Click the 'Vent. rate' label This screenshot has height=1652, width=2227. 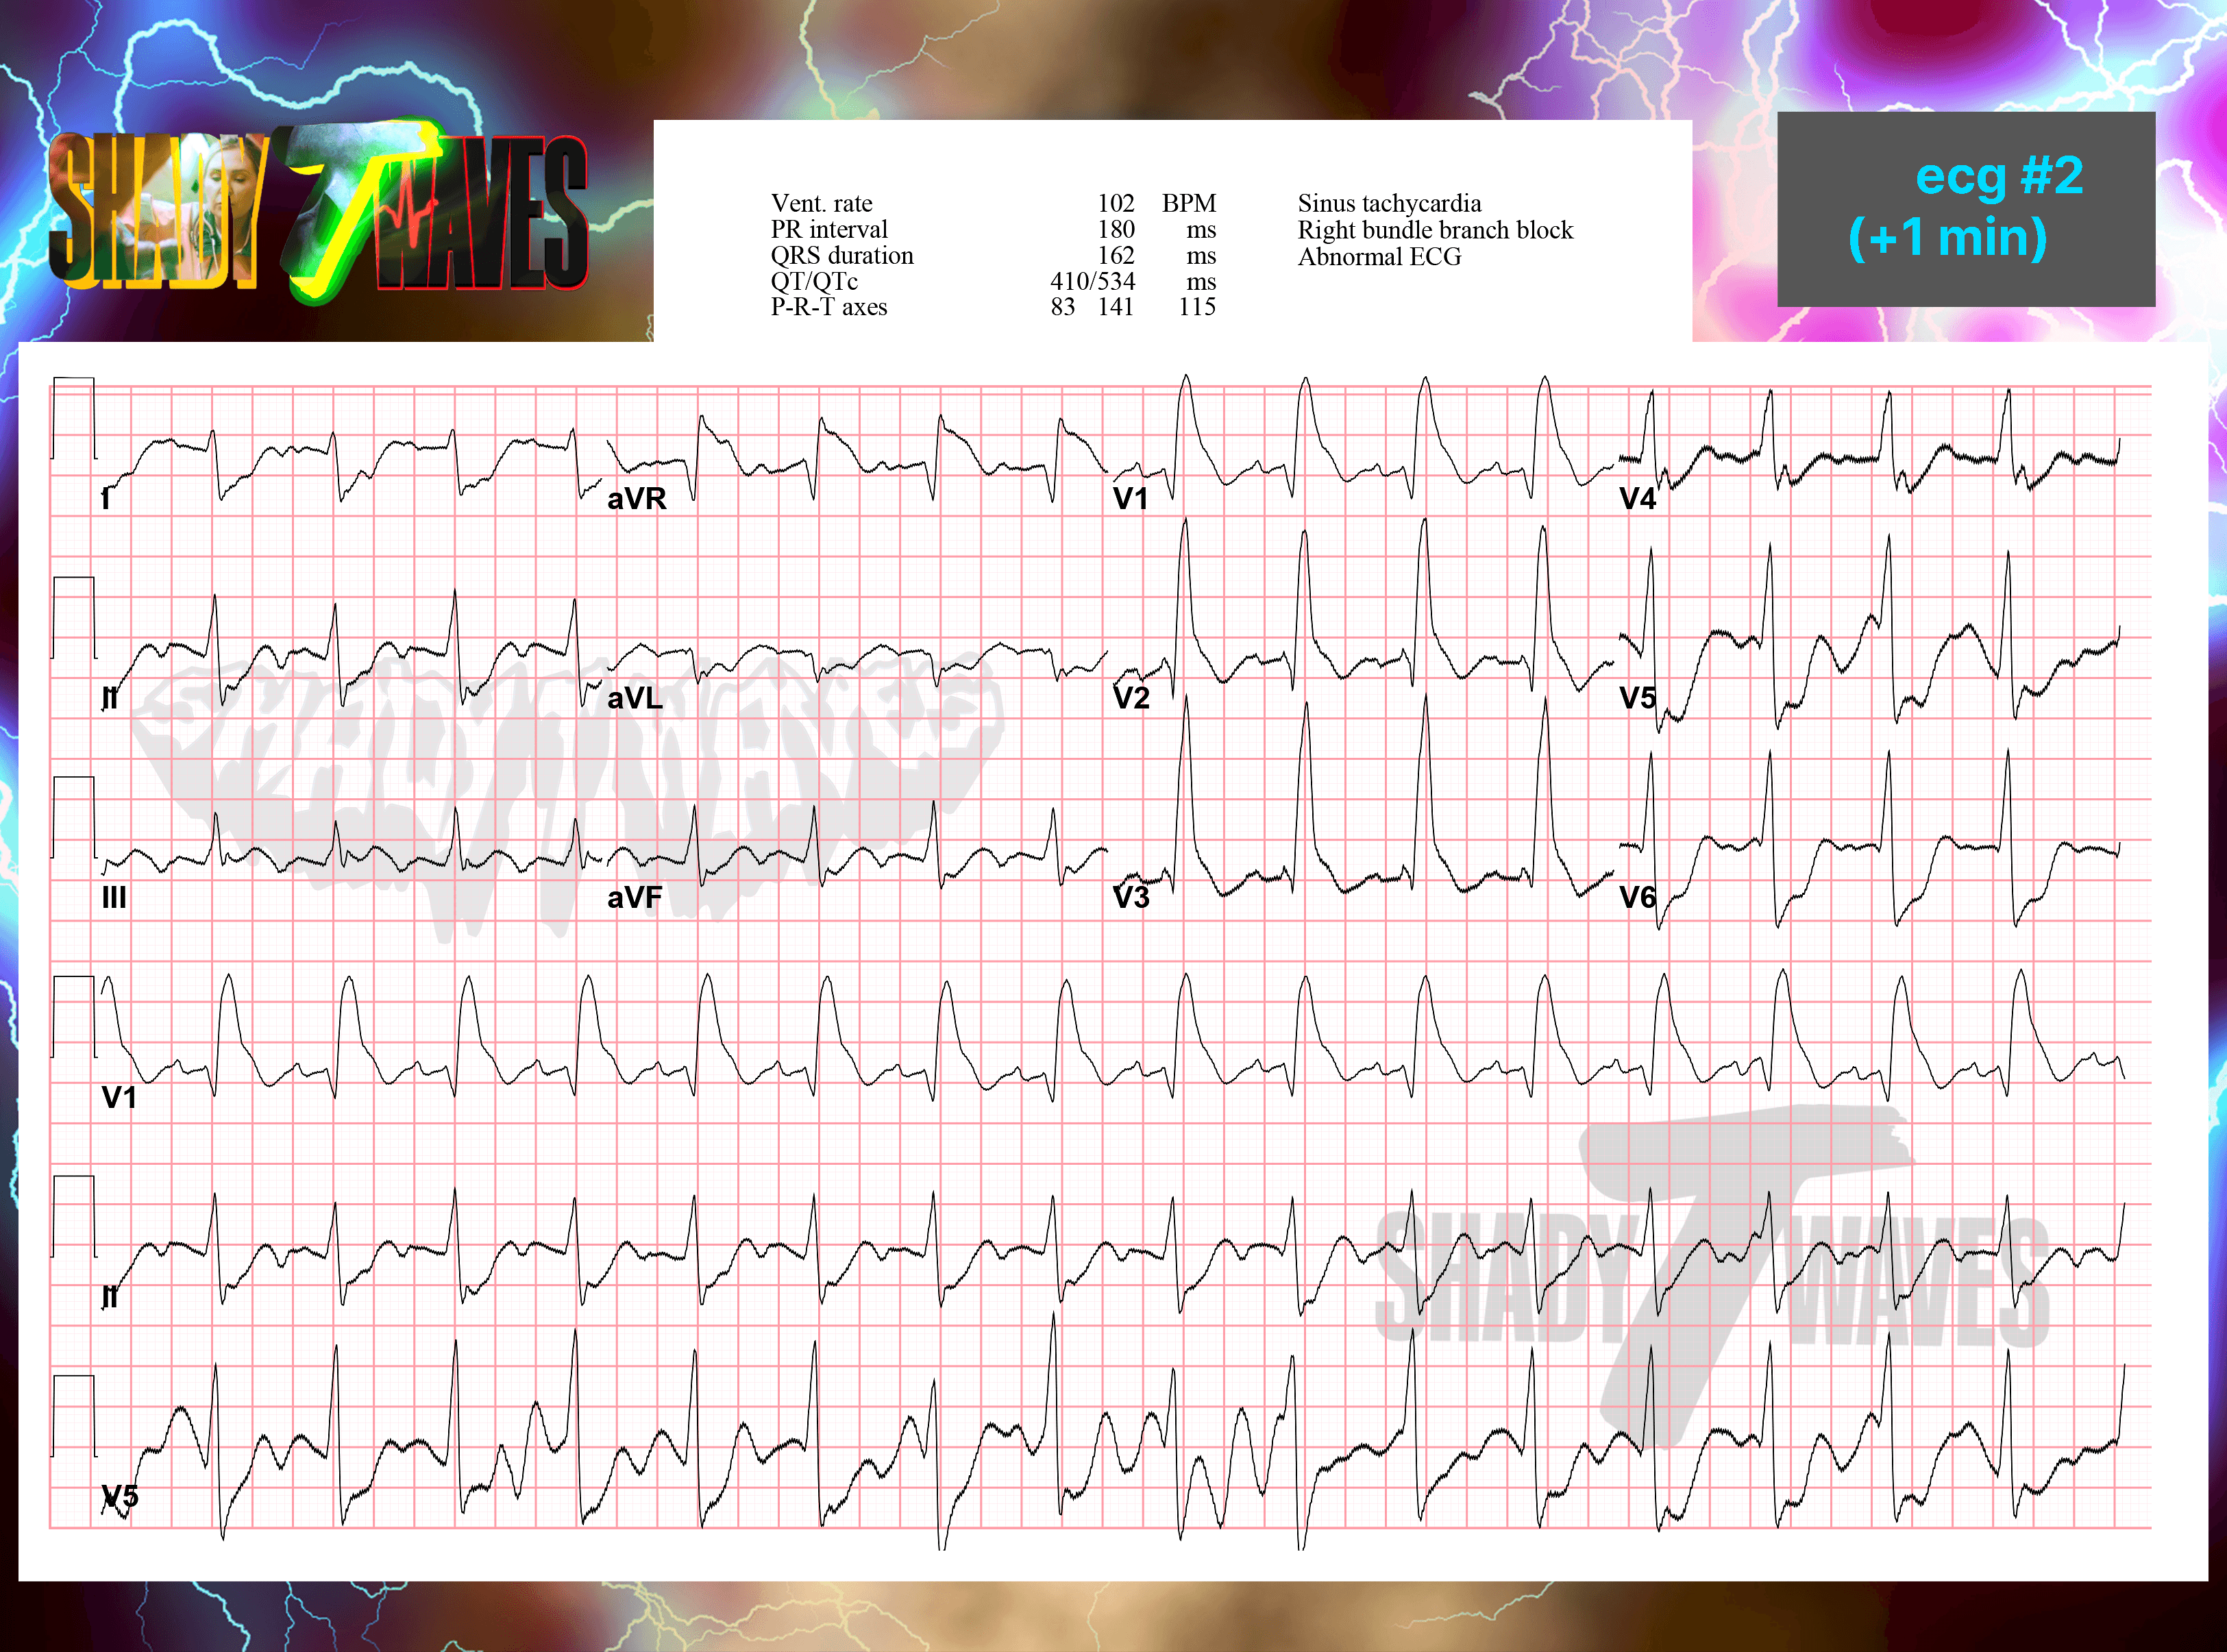tap(821, 203)
